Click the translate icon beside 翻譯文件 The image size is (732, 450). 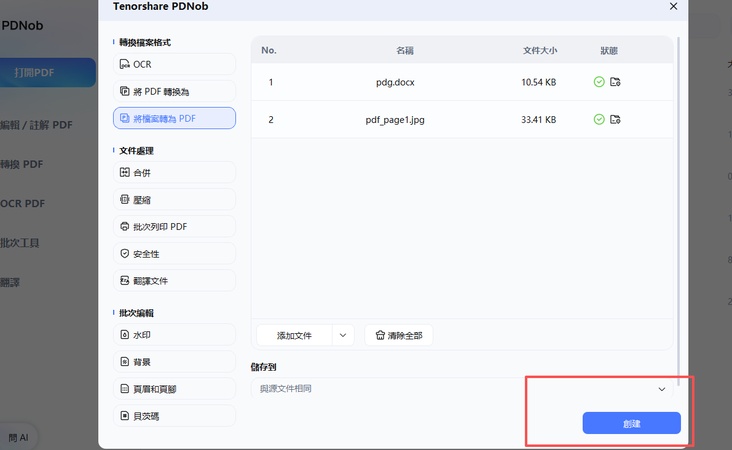pos(125,281)
